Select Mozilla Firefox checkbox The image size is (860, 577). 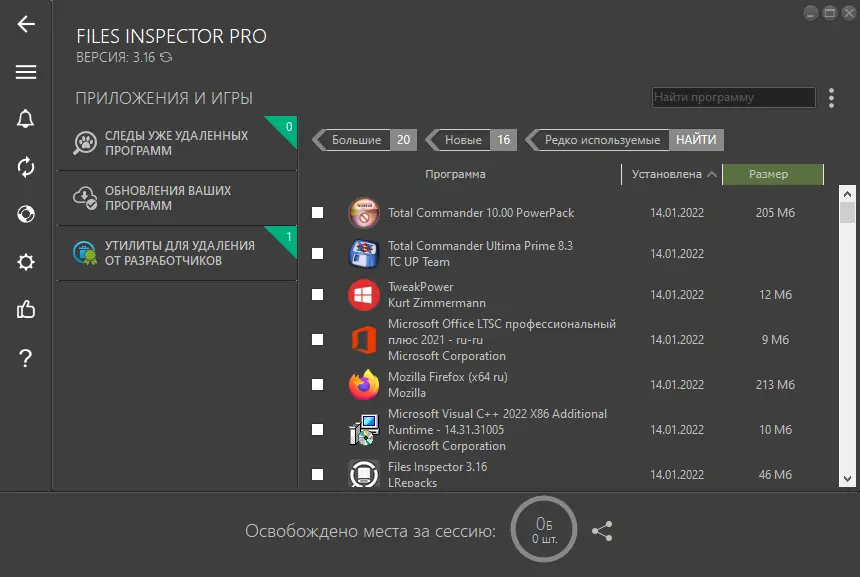pos(317,384)
